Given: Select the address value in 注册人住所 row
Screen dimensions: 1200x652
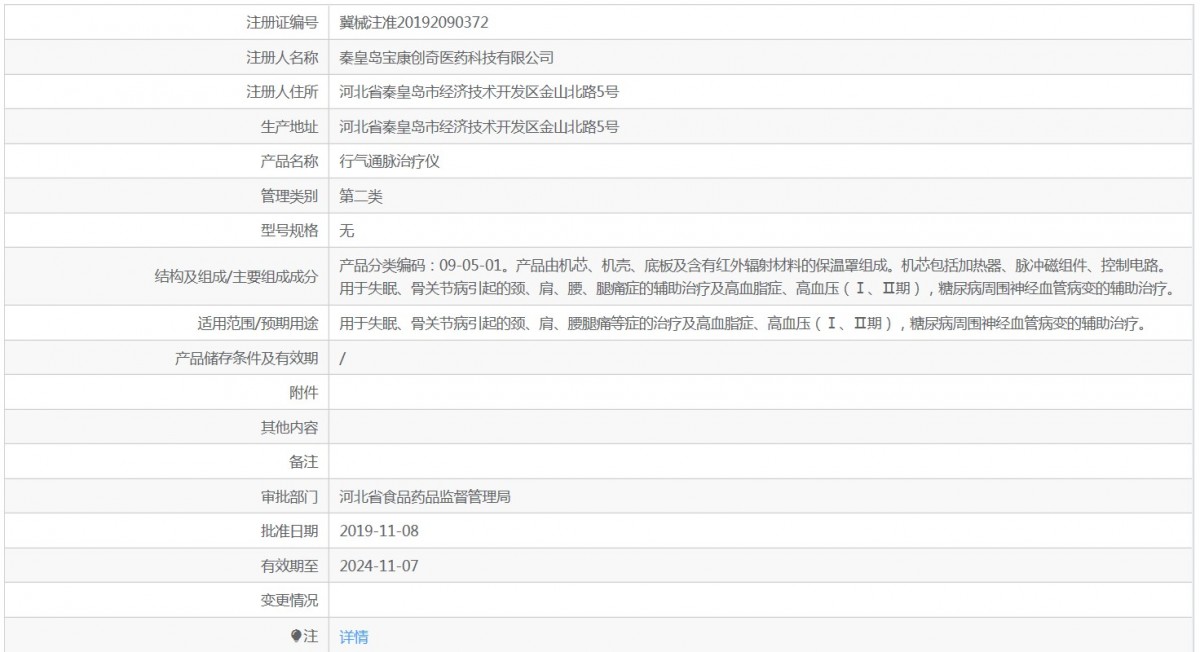Looking at the screenshot, I should 479,92.
